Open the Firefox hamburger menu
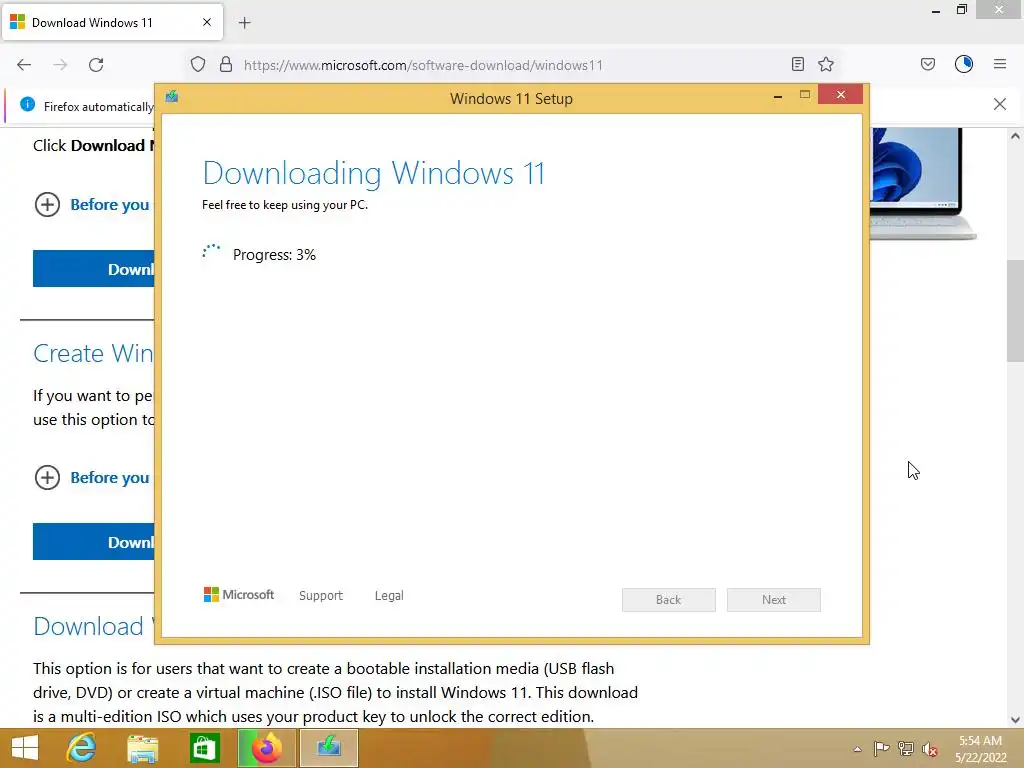 1000,64
